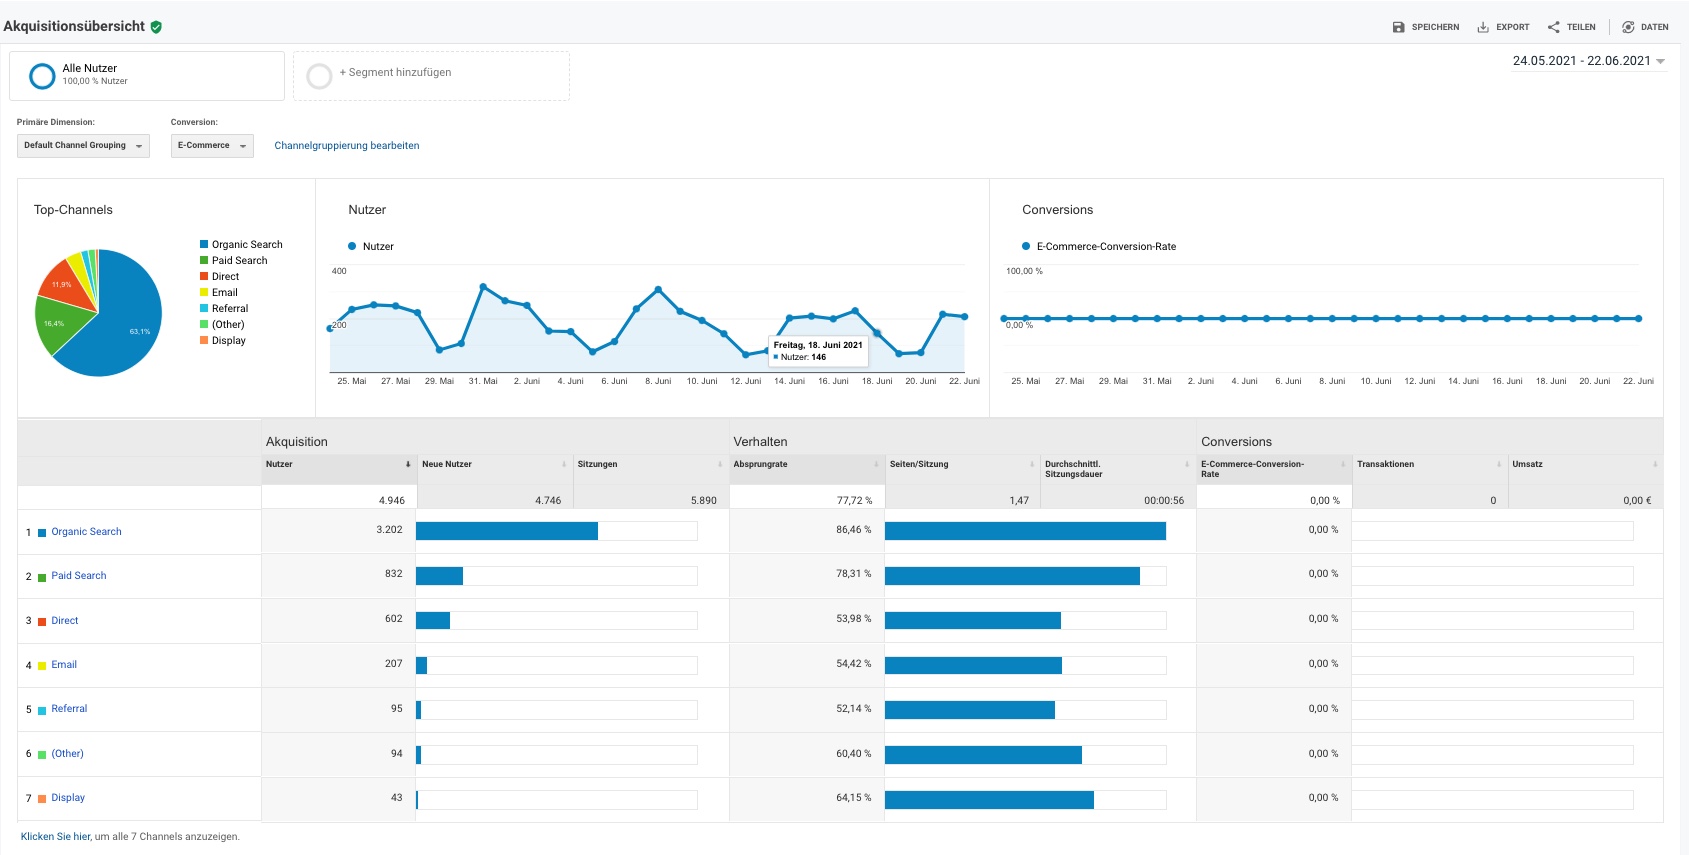Open the Display channel row
This screenshot has width=1689, height=855.
tap(68, 798)
